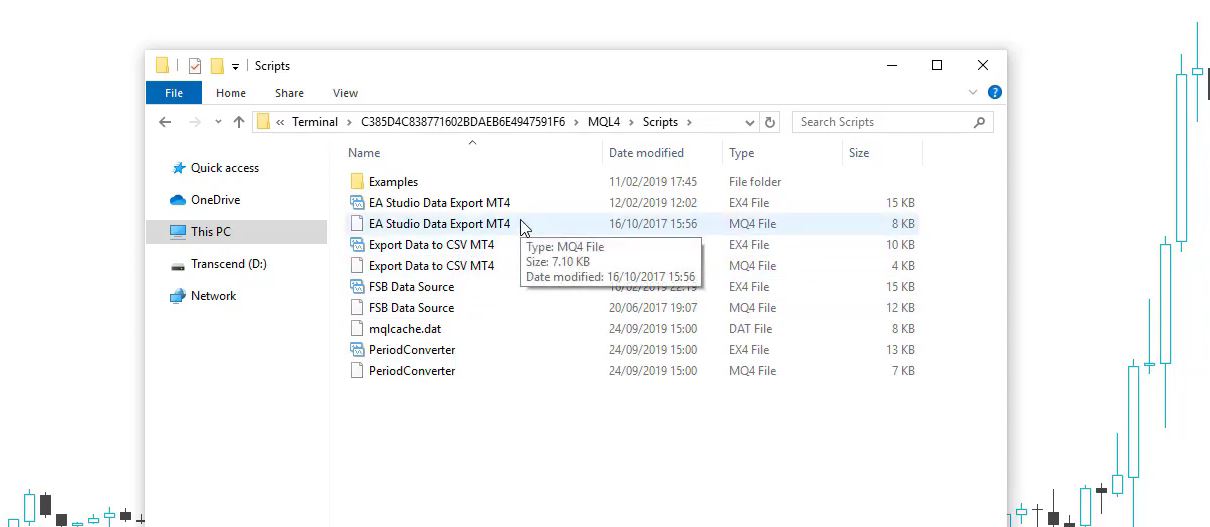Image resolution: width=1210 pixels, height=527 pixels.
Task: Click into the Search Scripts box
Action: point(880,122)
